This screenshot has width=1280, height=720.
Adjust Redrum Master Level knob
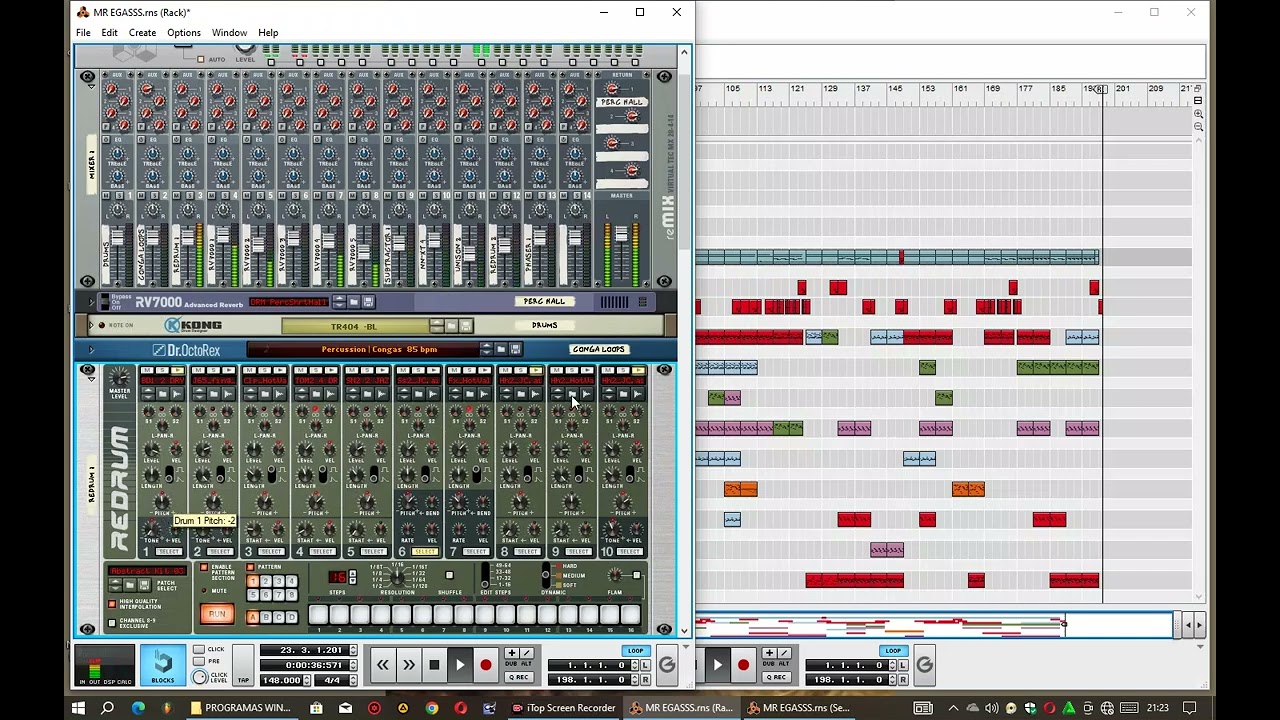(120, 378)
